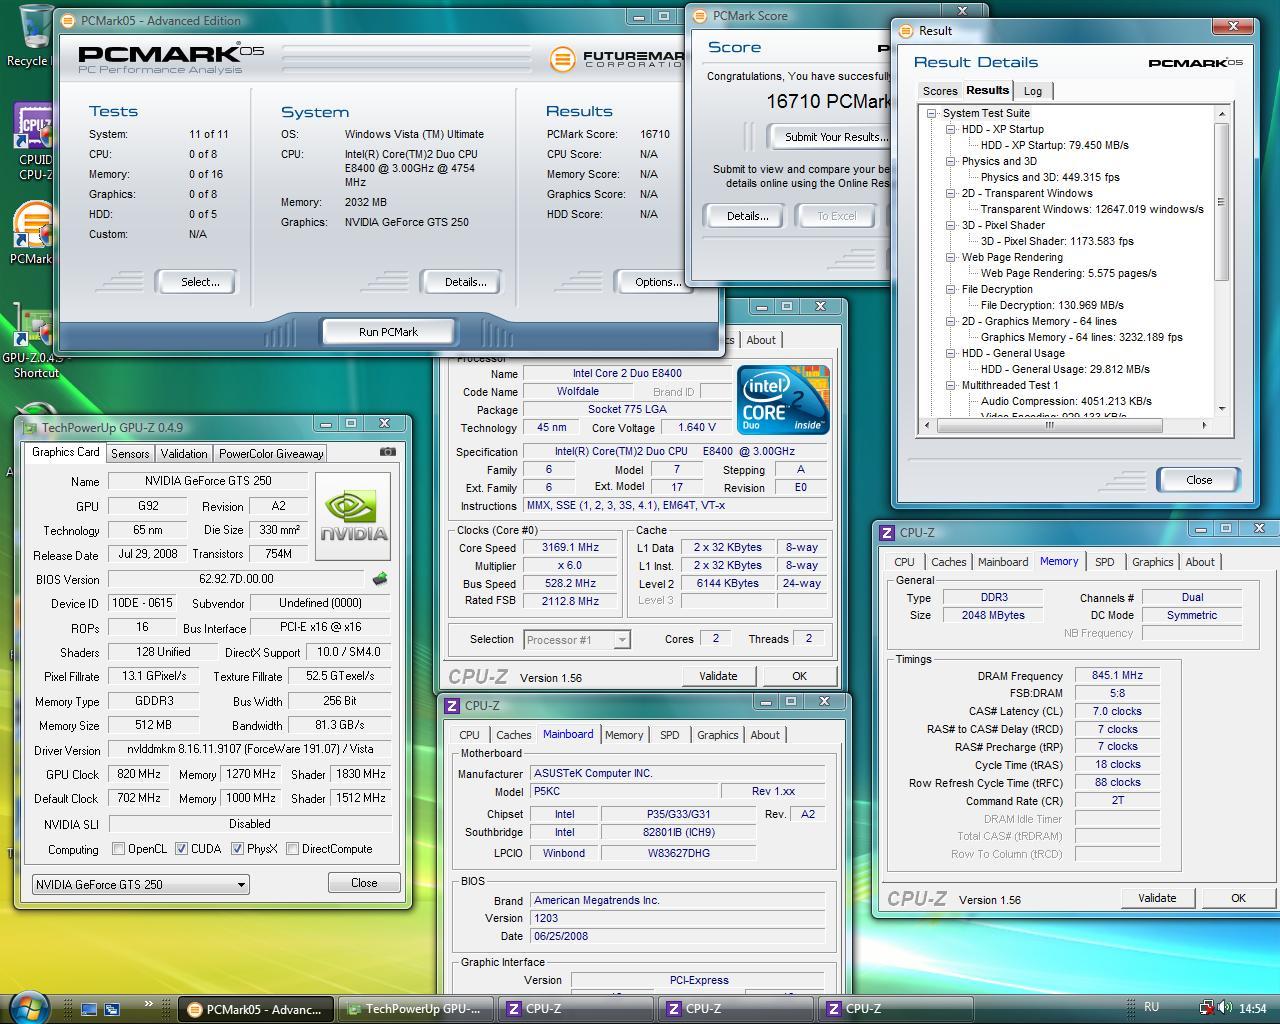Screen dimensions: 1280x1024
Task: Collapse the System Test Suite tree node
Action: pyautogui.click(x=932, y=114)
